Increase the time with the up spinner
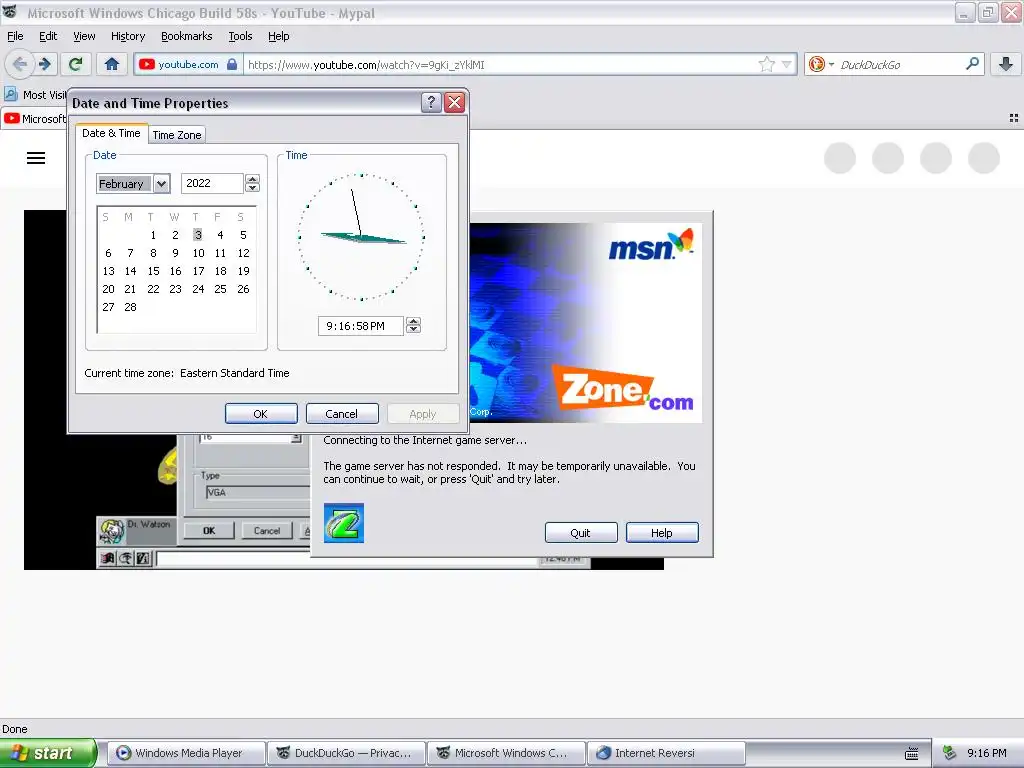This screenshot has height=768, width=1024. 413,321
